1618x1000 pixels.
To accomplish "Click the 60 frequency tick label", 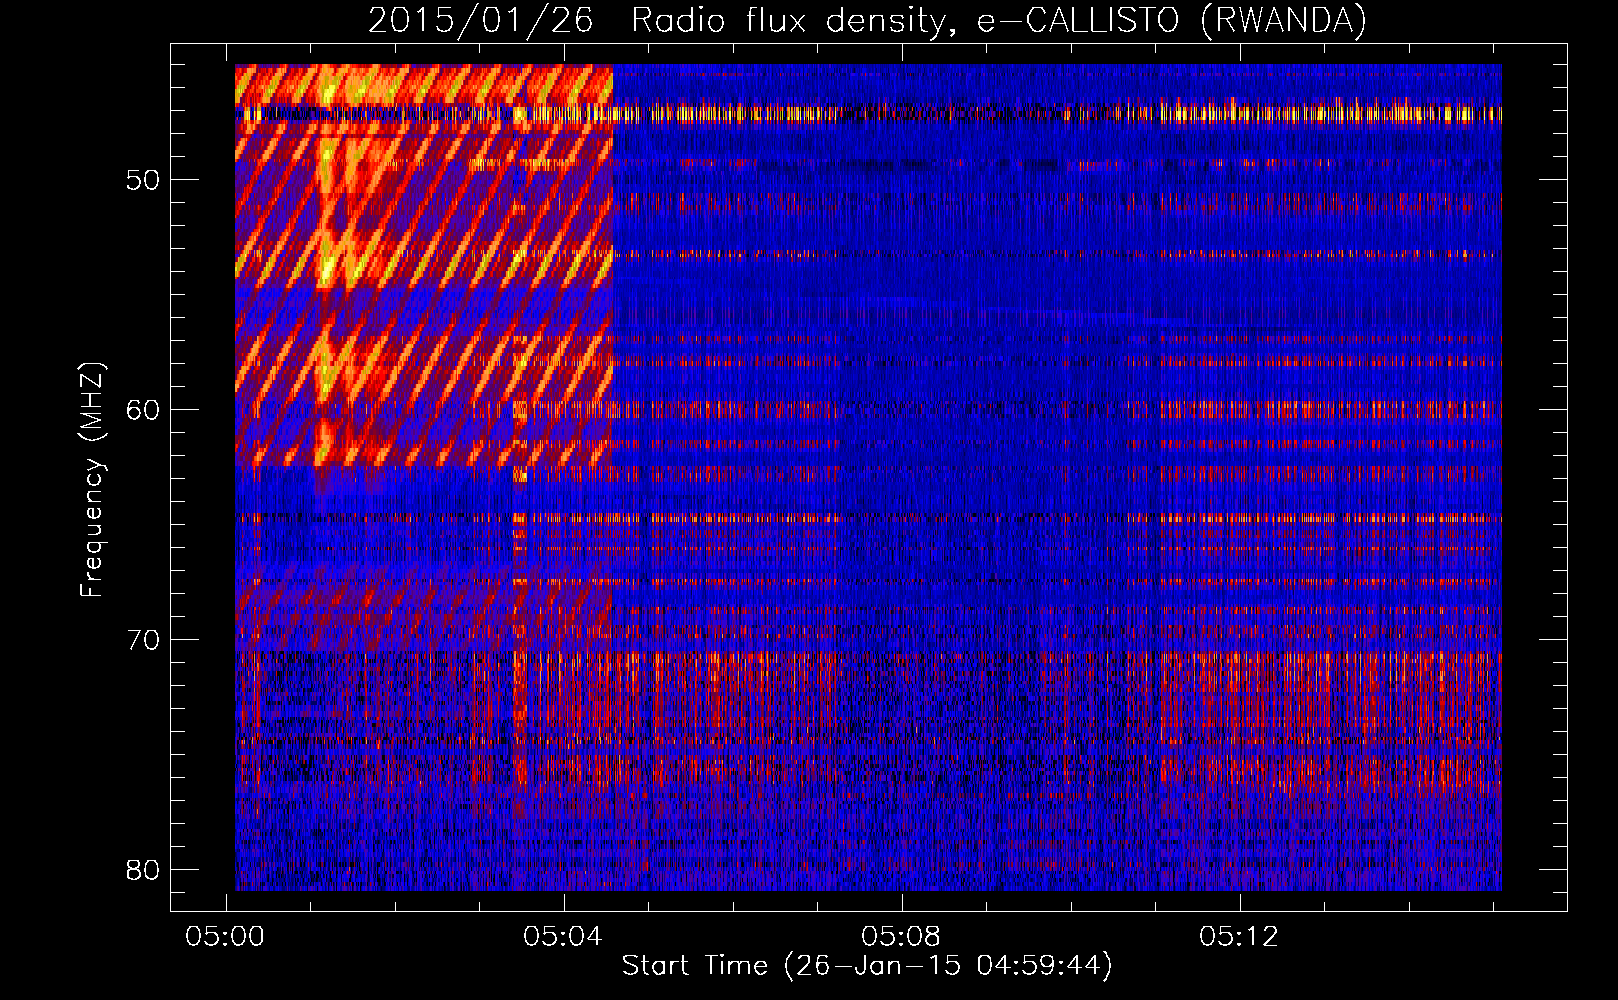I will coord(143,411).
